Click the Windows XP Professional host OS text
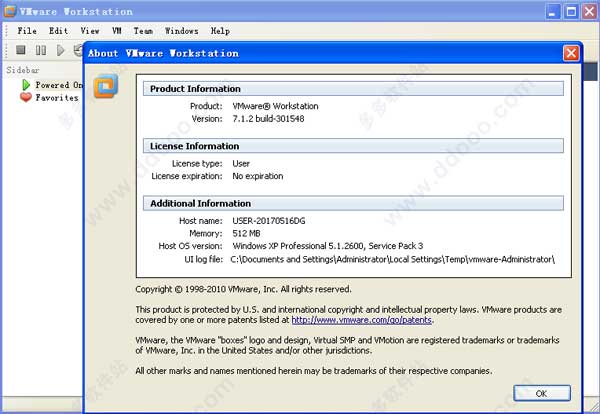 coord(328,246)
